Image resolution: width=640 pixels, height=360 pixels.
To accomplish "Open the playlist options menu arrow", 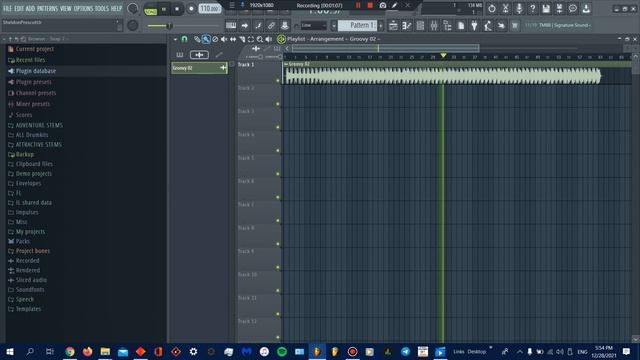I will (x=175, y=39).
